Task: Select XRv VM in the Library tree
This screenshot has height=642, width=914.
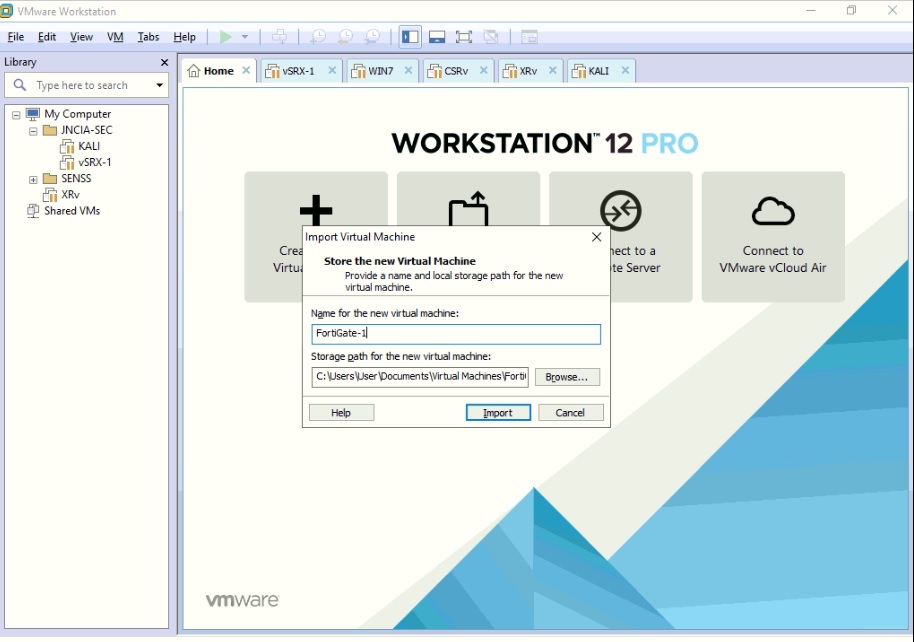Action: tap(70, 195)
